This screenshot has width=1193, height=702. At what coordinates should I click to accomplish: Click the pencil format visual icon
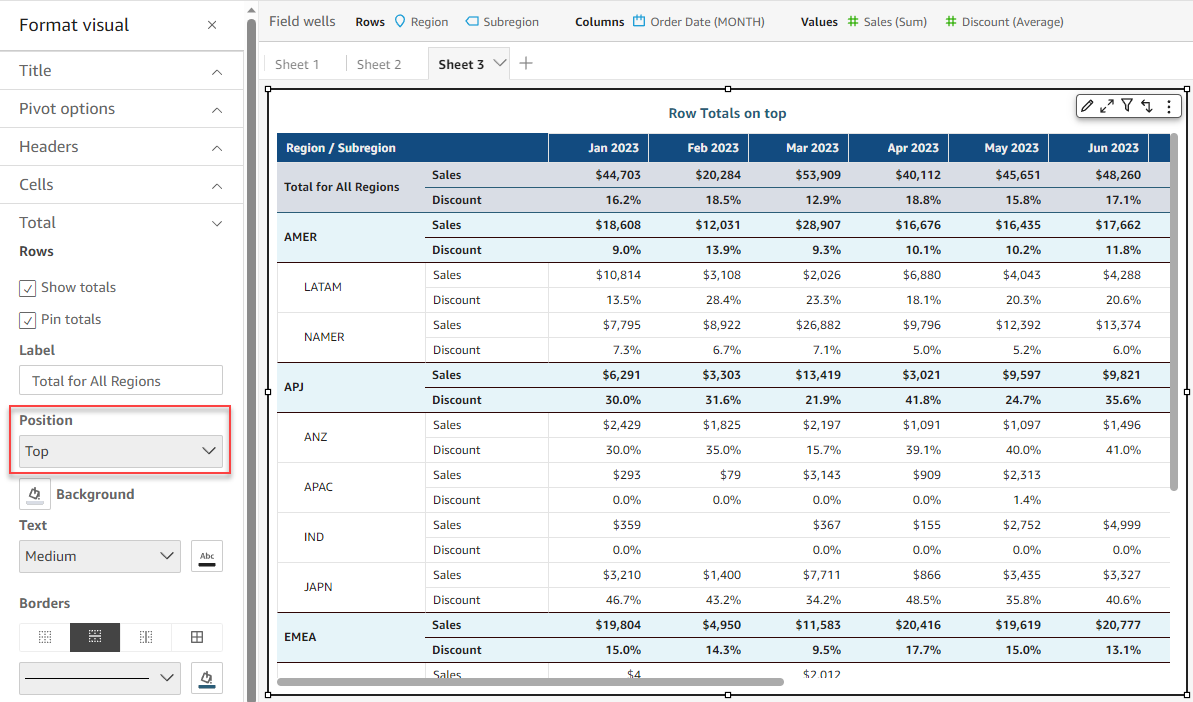[x=1087, y=106]
